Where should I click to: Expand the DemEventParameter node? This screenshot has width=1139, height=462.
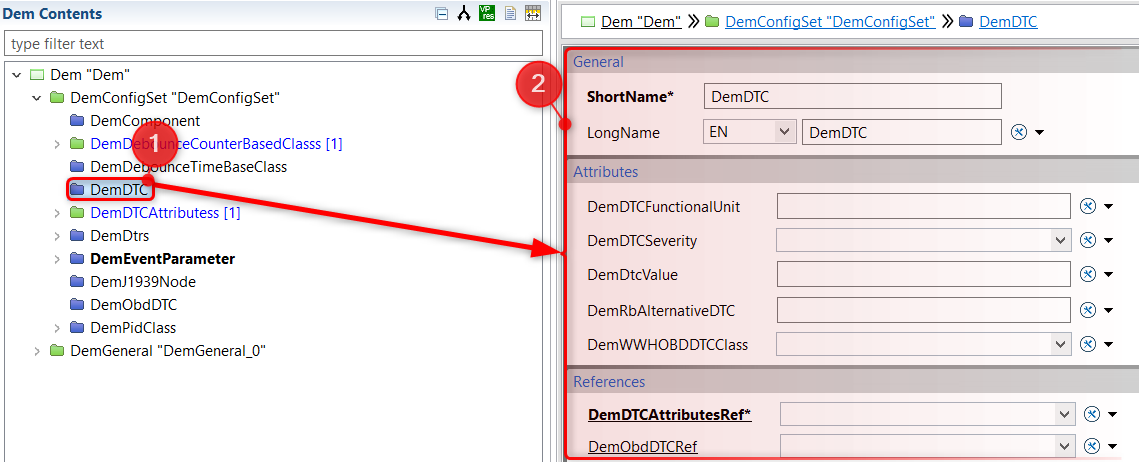tap(57, 259)
